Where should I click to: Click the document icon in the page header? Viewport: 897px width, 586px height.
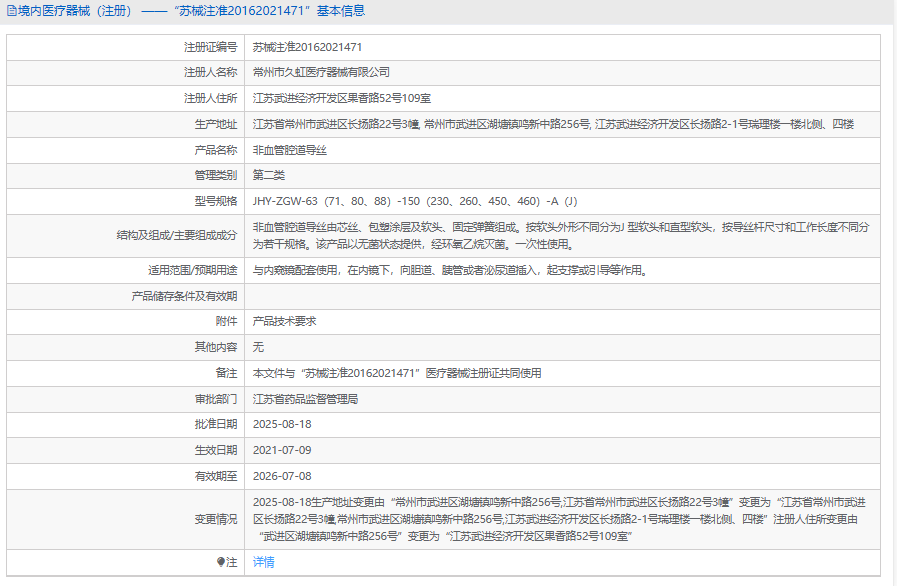tap(11, 11)
